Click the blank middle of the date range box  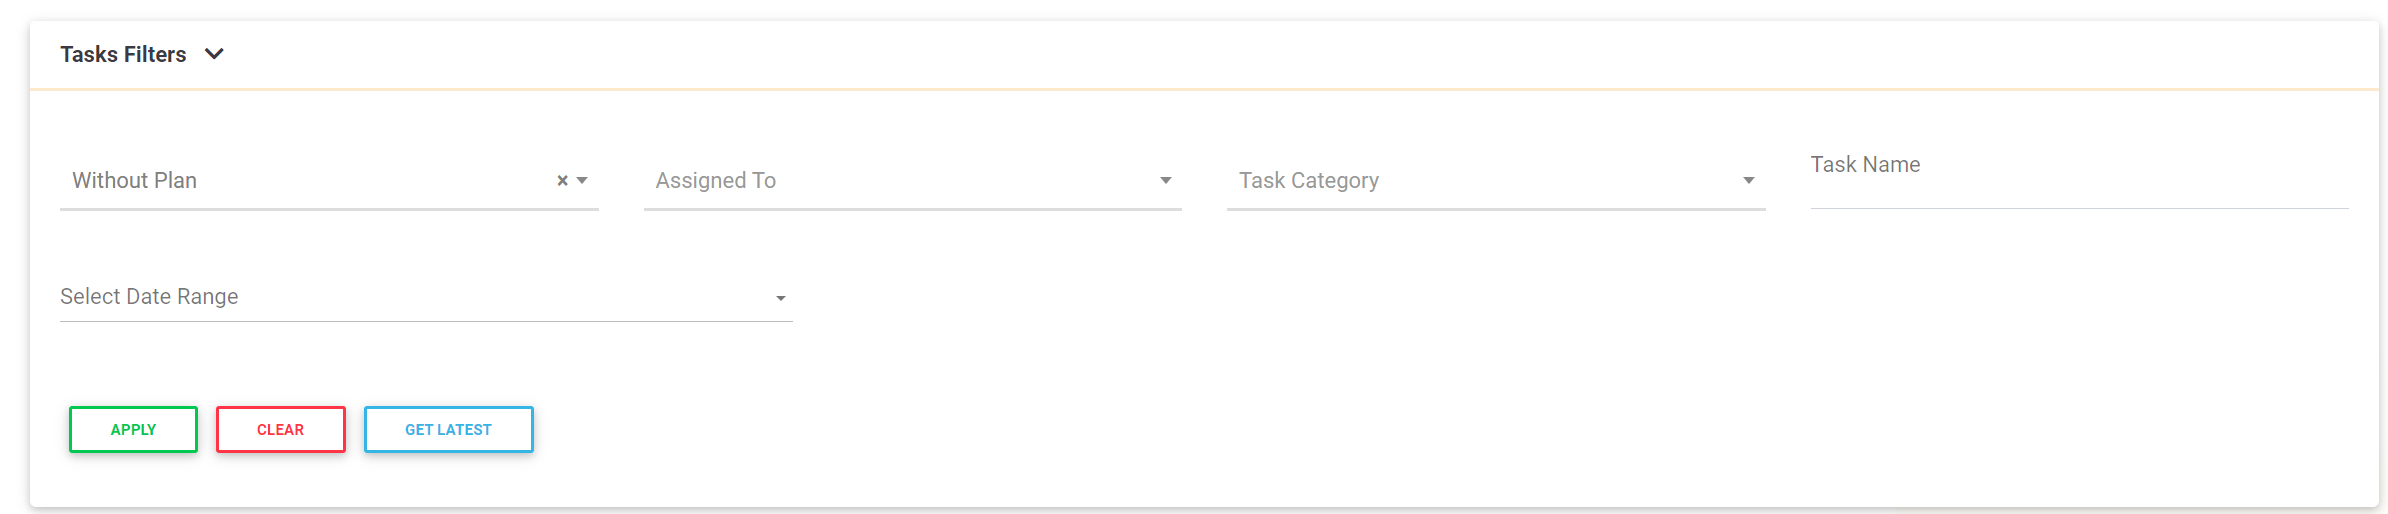click(x=500, y=297)
